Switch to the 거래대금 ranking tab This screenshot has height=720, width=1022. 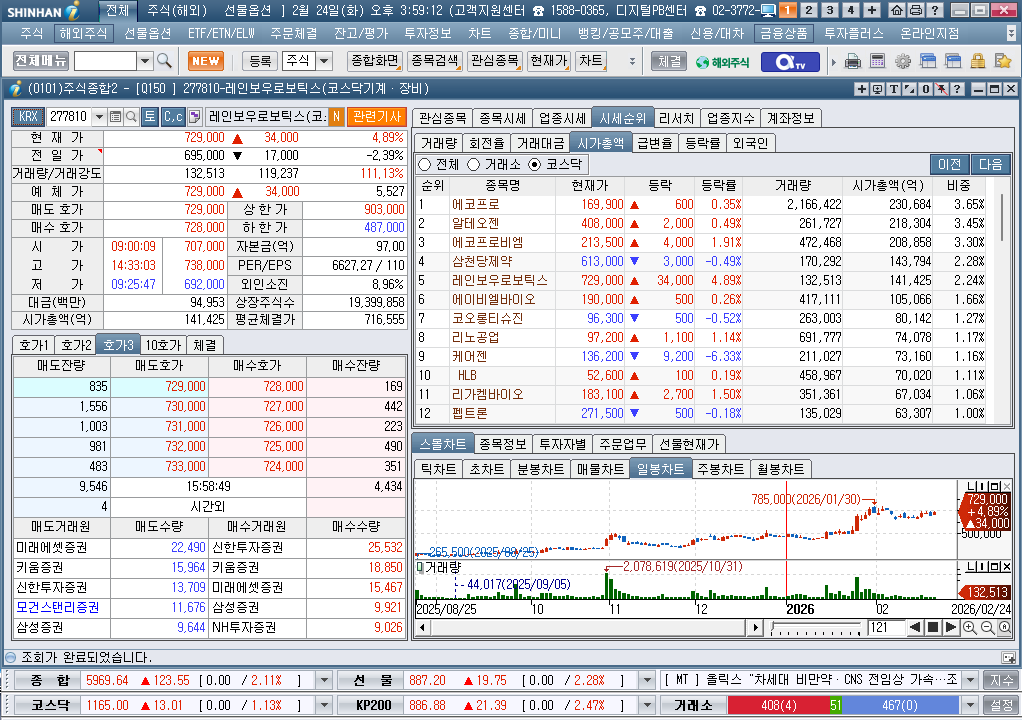point(540,143)
